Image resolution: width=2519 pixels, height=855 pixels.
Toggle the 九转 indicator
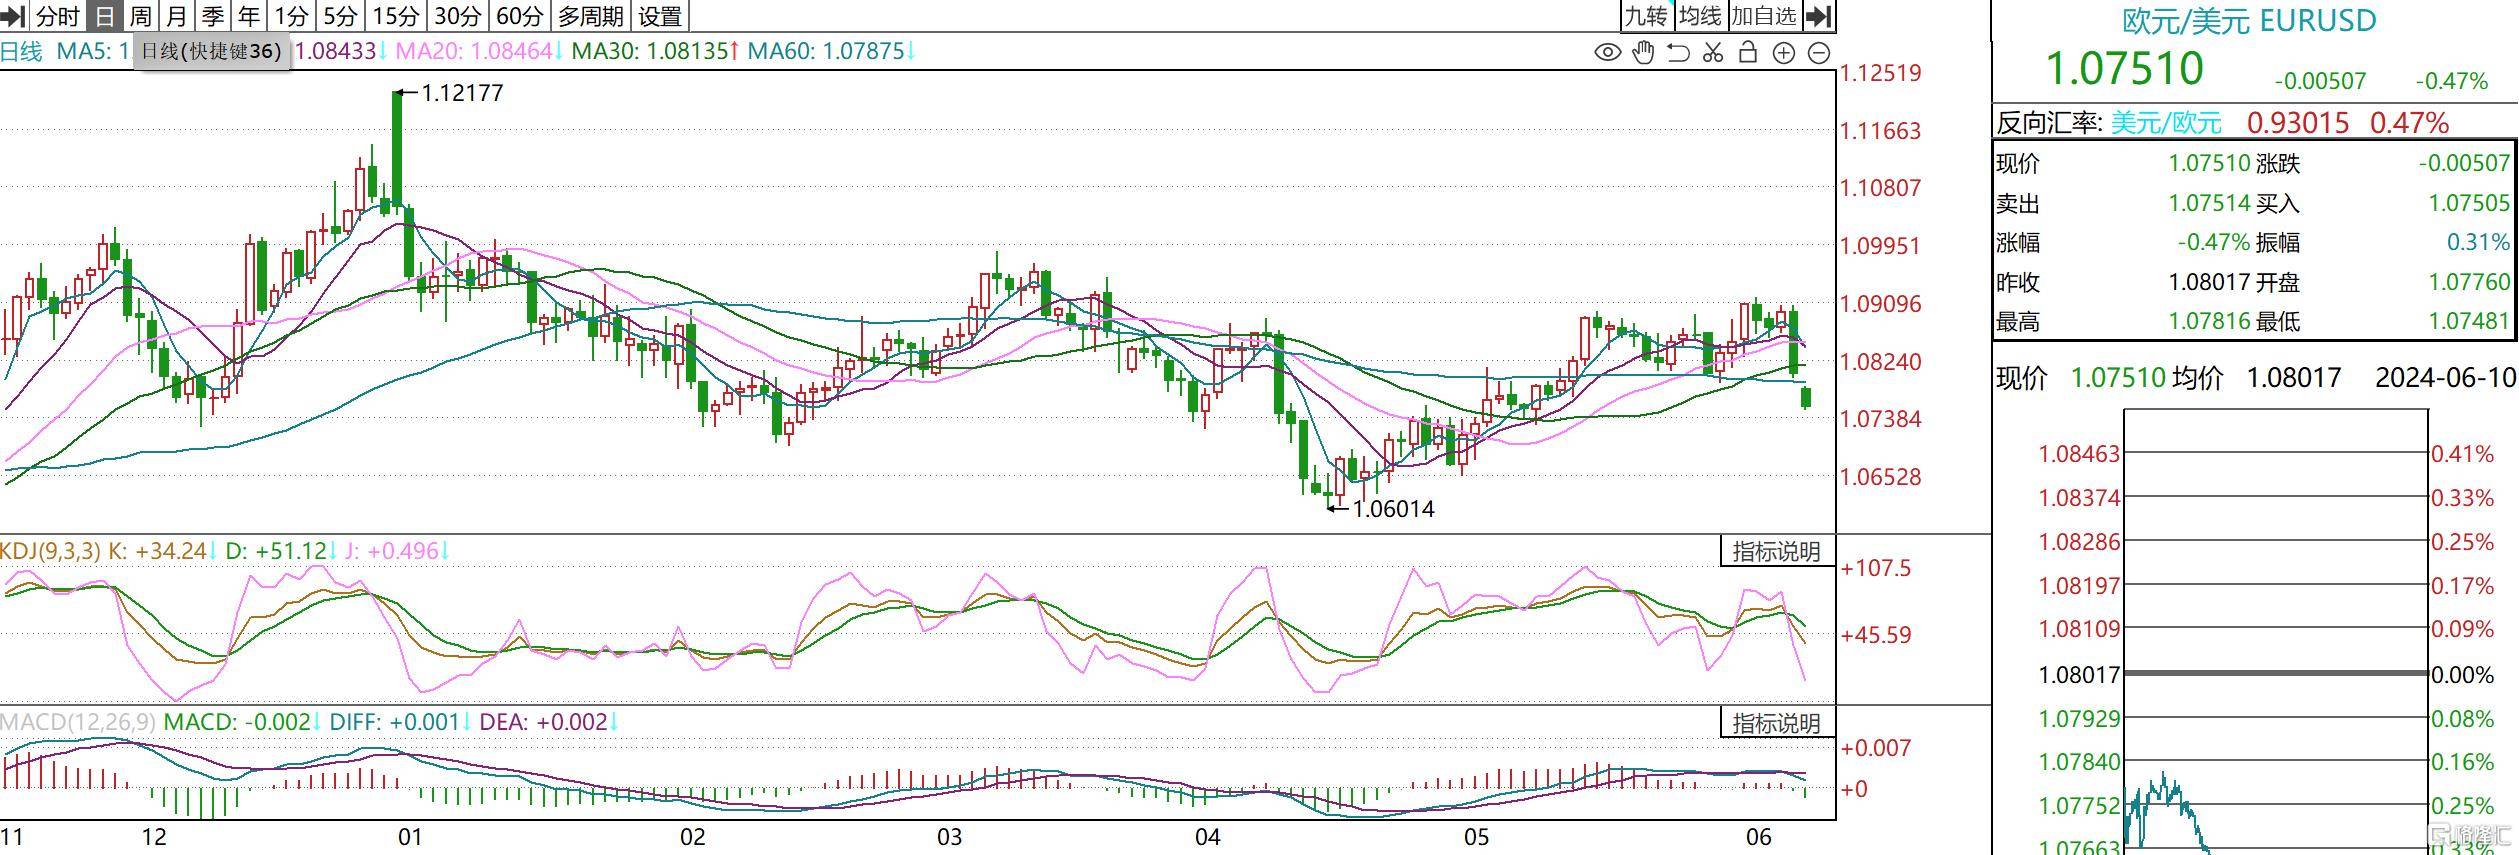point(1645,16)
